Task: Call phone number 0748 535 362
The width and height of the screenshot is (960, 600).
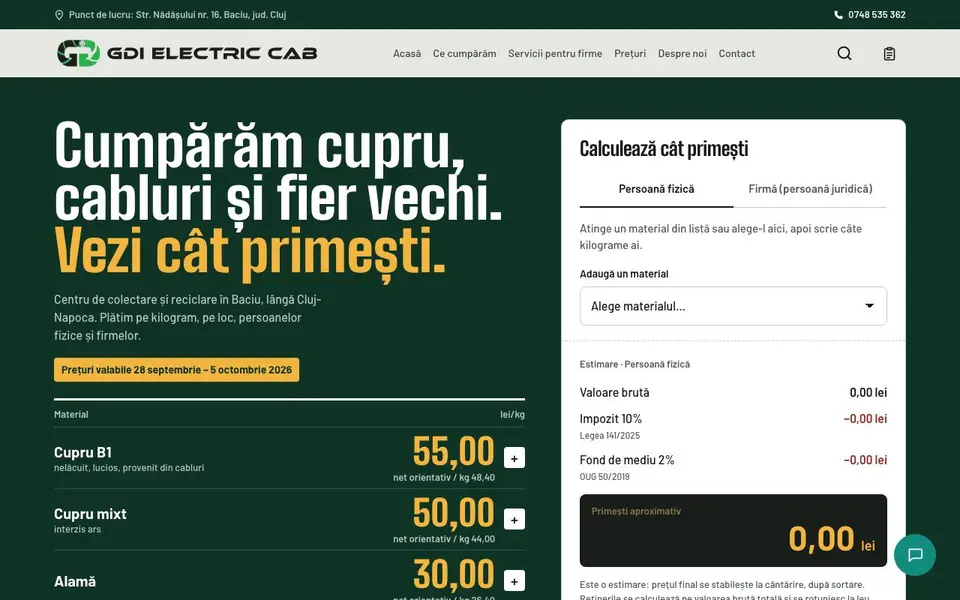Action: pyautogui.click(x=877, y=15)
